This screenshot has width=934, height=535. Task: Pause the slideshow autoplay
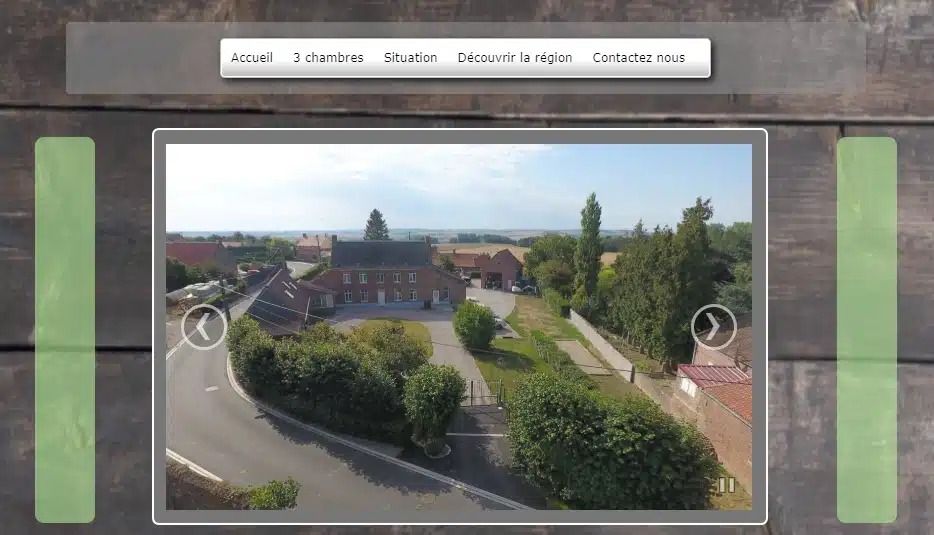(x=726, y=485)
